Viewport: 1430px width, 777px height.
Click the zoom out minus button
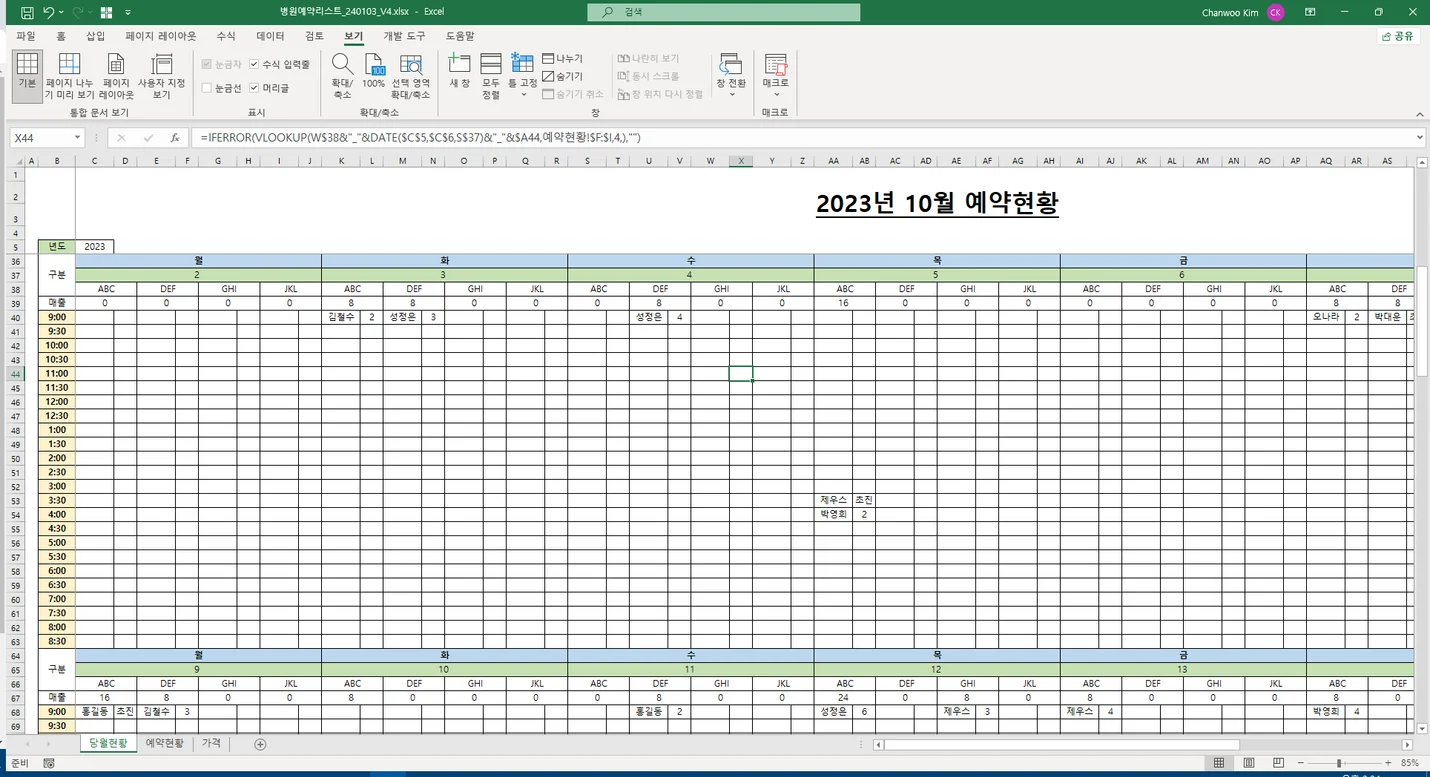pos(1299,764)
